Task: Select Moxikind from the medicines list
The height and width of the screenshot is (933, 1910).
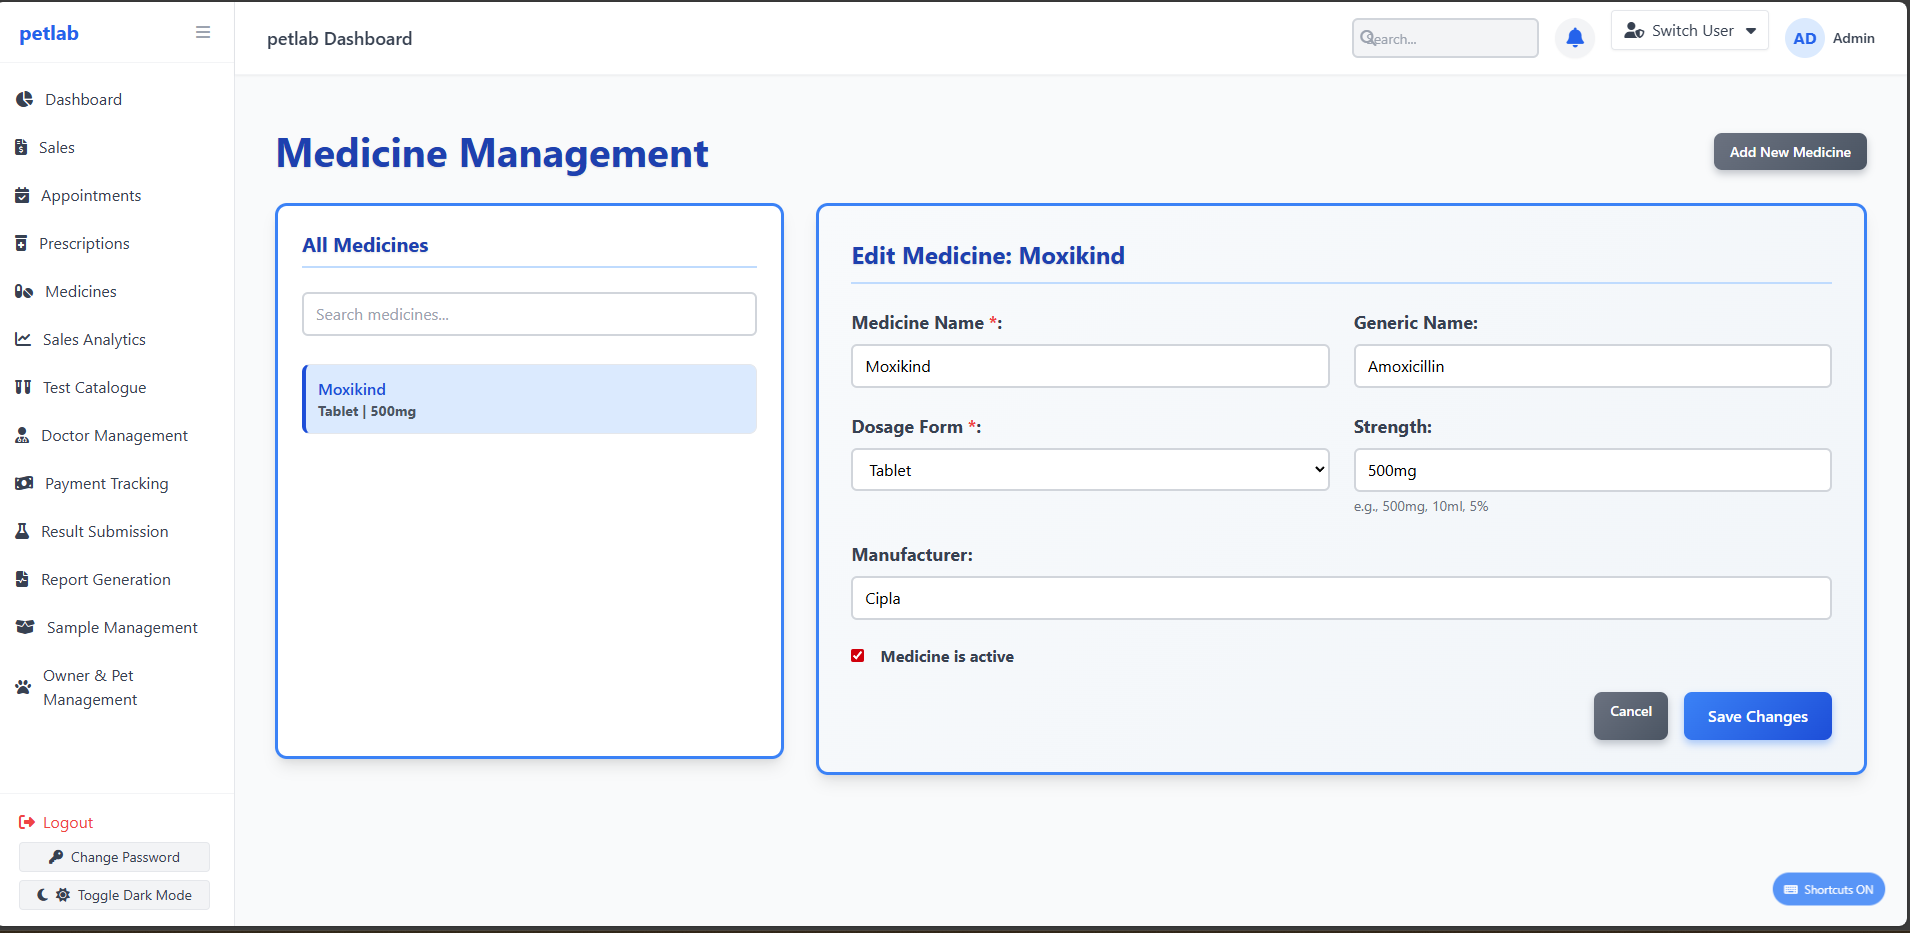Action: pyautogui.click(x=529, y=399)
